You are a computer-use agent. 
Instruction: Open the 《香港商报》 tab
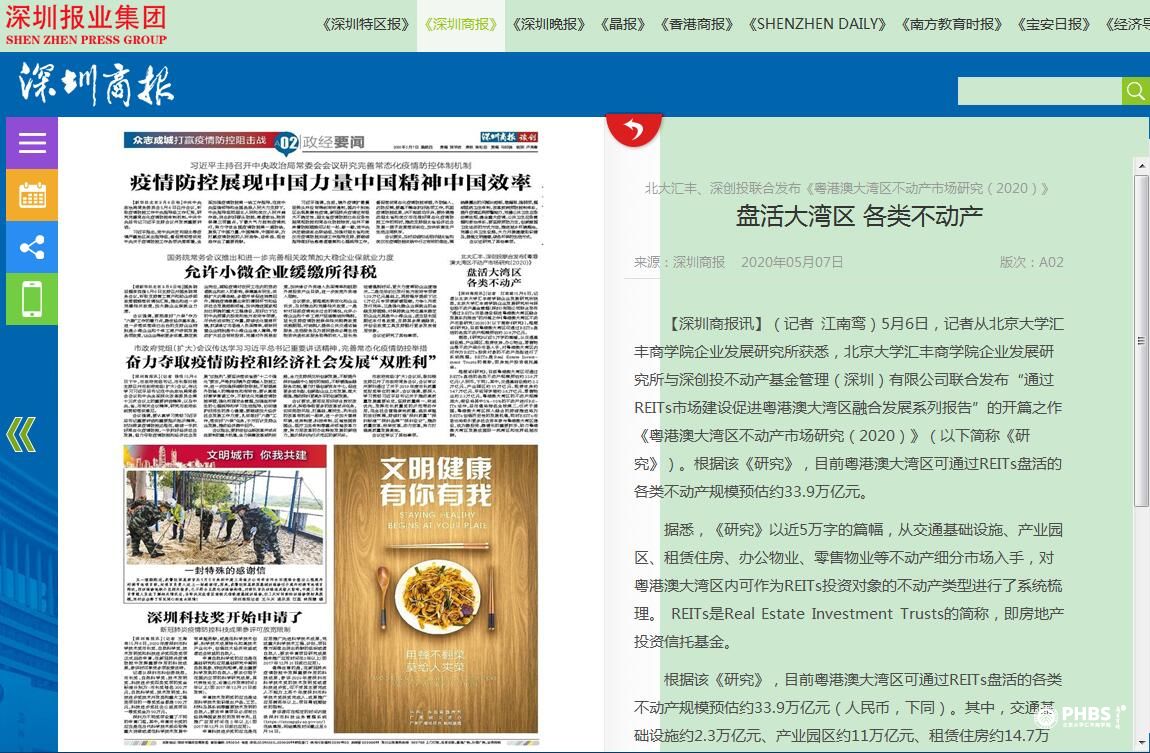(x=697, y=24)
